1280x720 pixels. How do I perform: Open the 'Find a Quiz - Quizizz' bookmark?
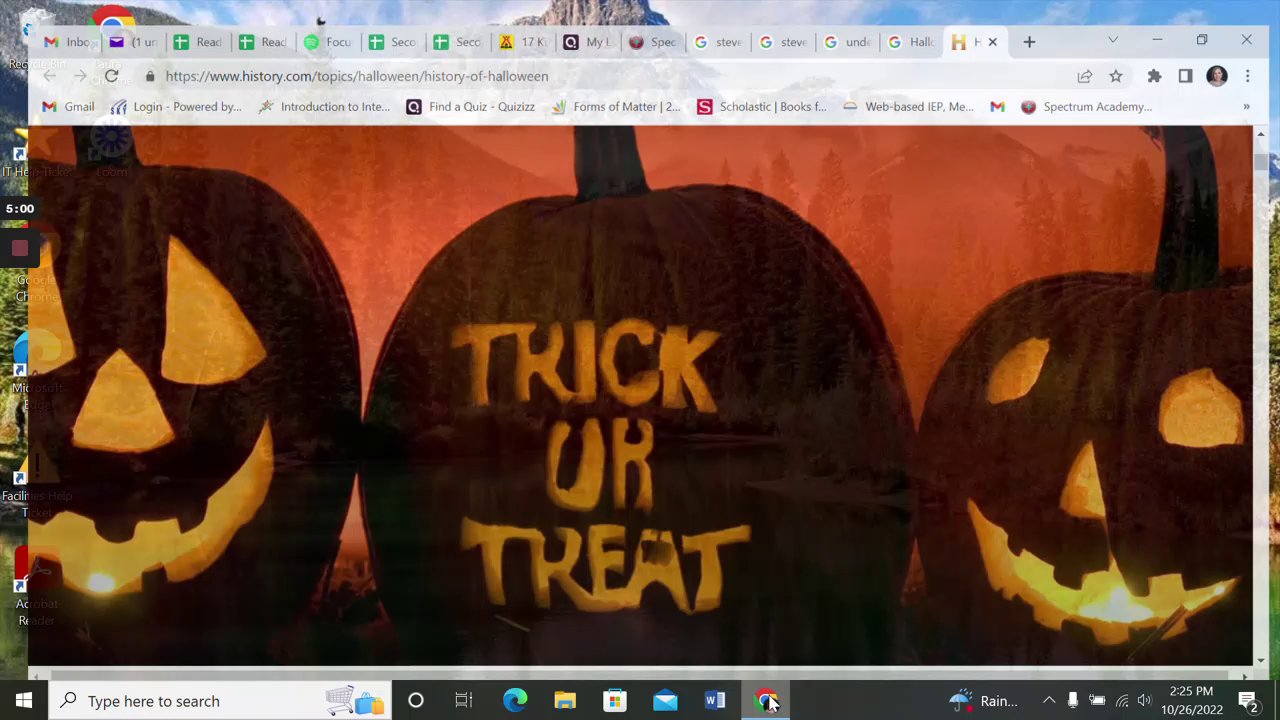coord(471,107)
